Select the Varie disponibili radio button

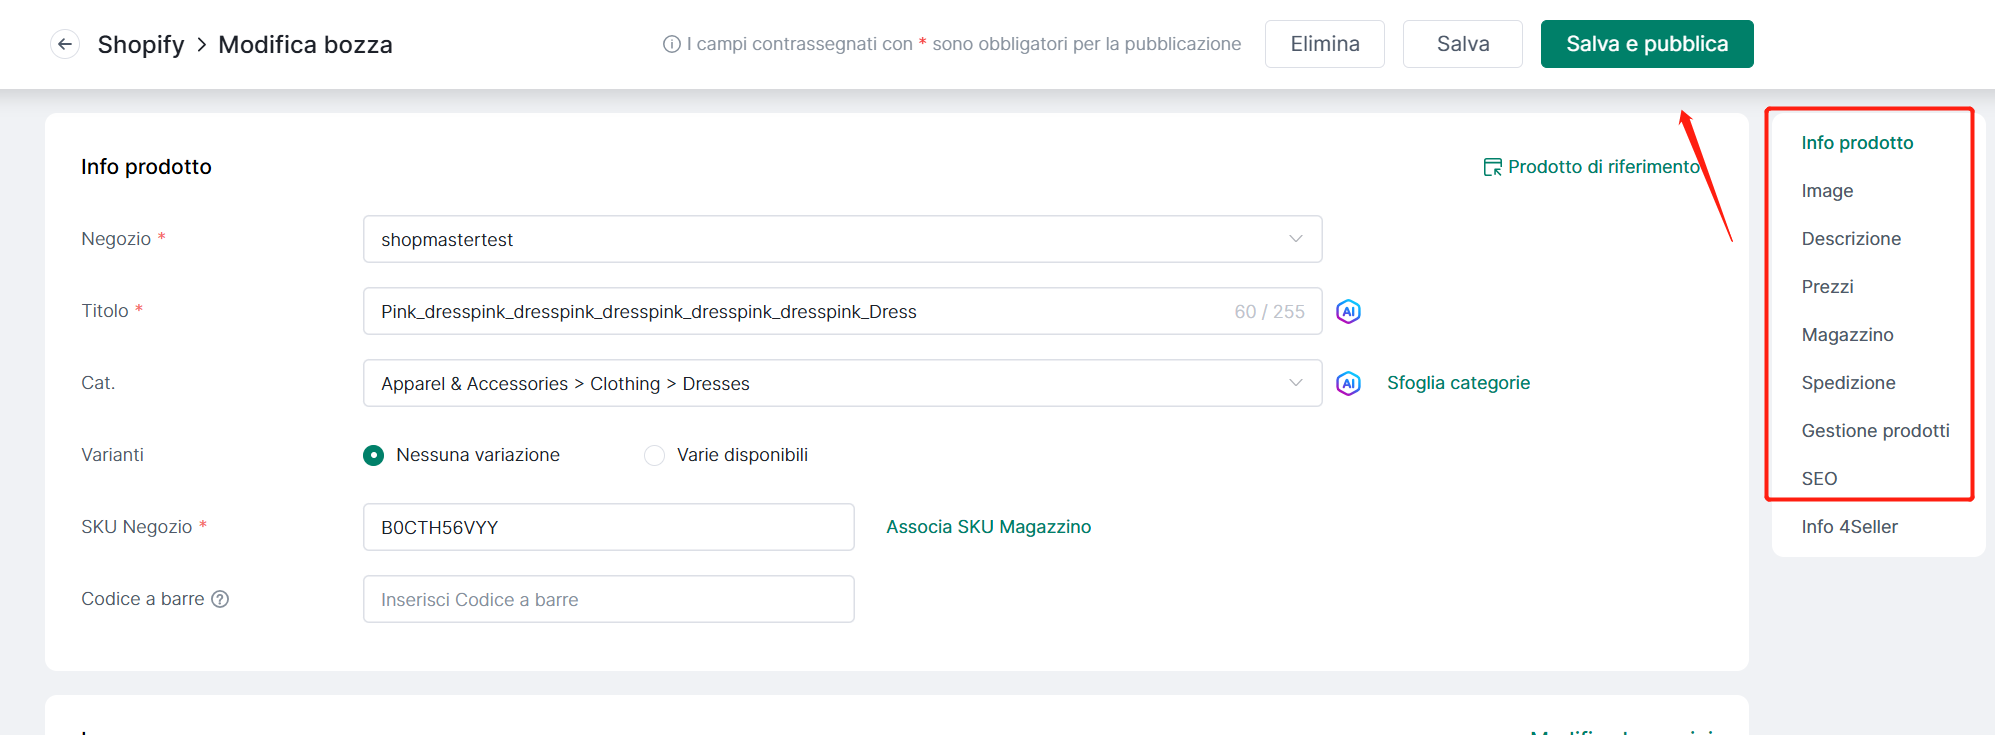coord(654,456)
